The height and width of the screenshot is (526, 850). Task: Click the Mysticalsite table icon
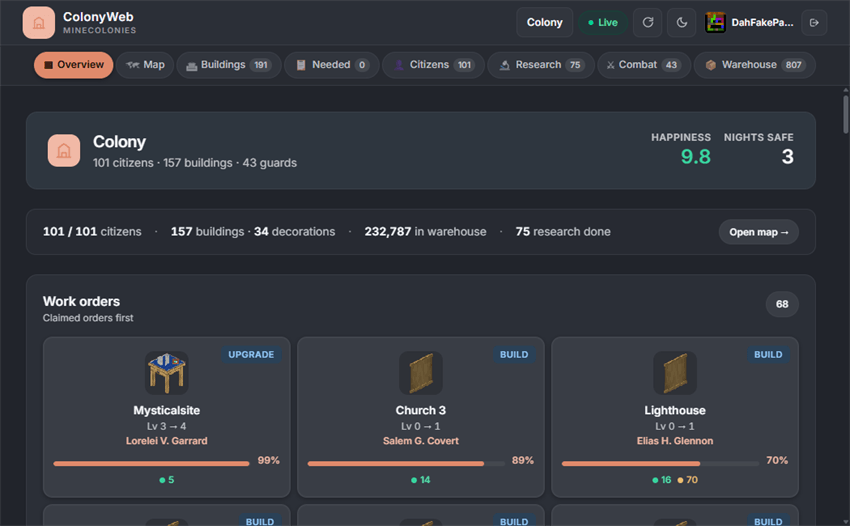pos(166,373)
